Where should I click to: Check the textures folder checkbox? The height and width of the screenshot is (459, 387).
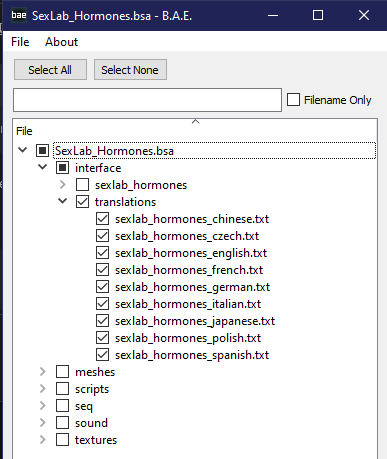tap(62, 440)
